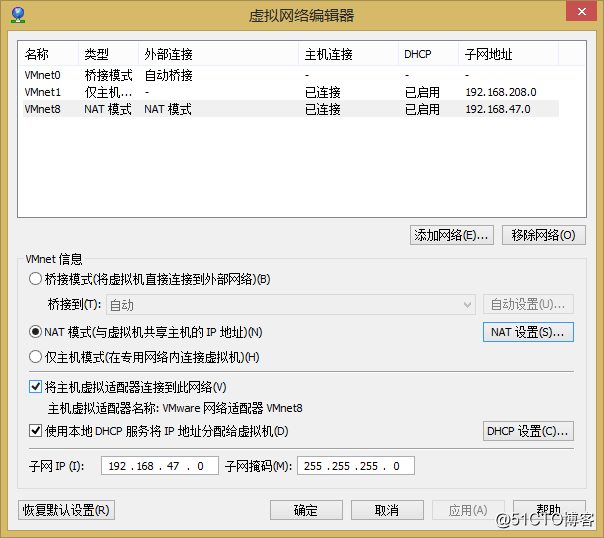This screenshot has height=538, width=604.
Task: Click 已连接 host cell in VMnet8 row
Action: pos(323,109)
